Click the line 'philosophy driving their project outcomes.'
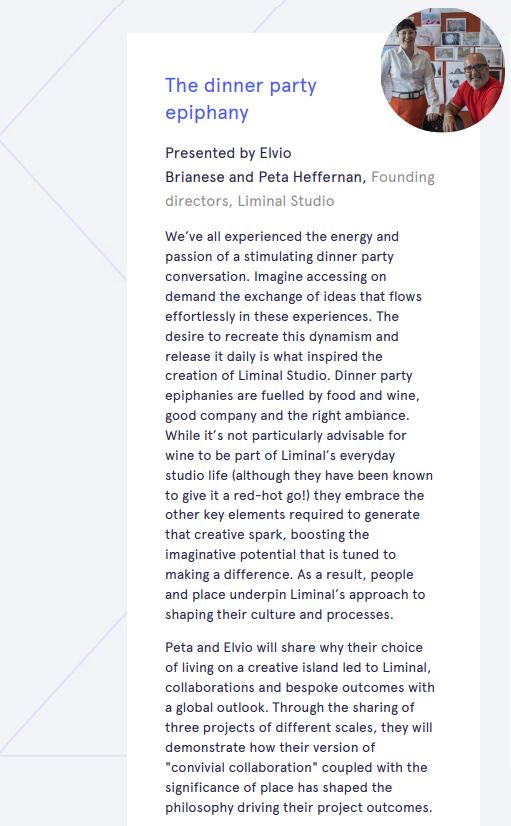 (x=299, y=807)
